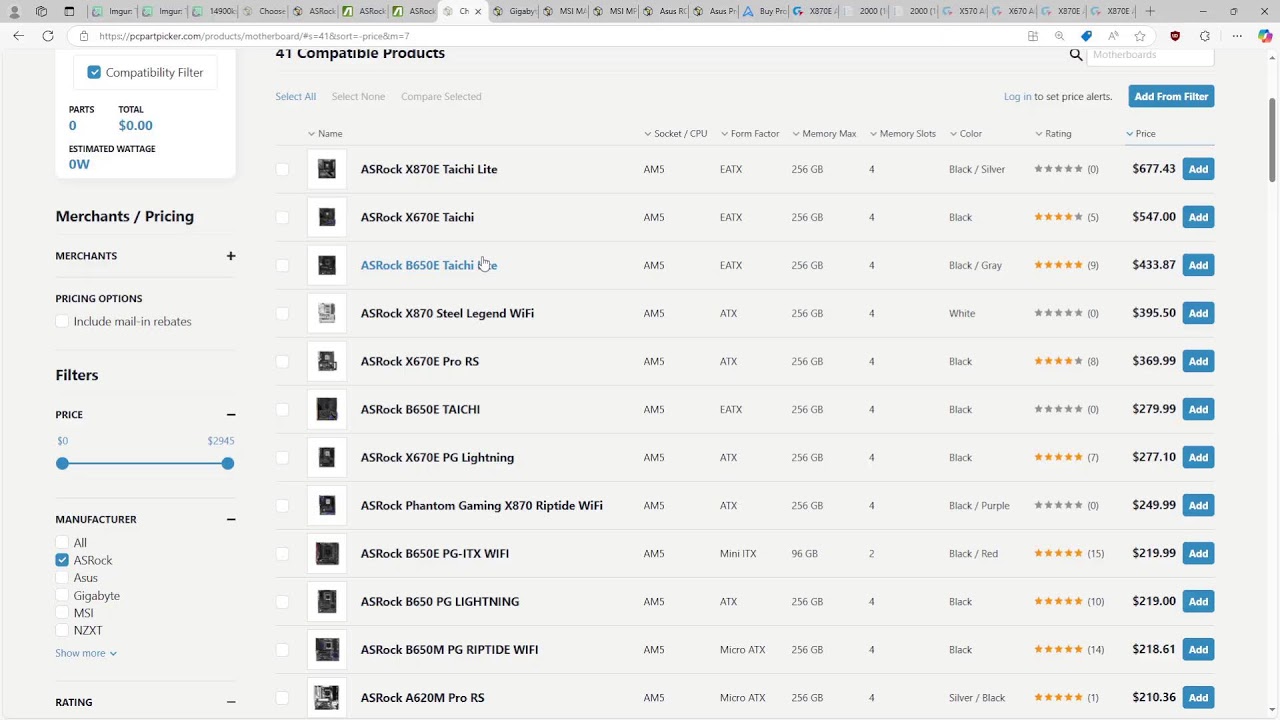This screenshot has height=720, width=1280.
Task: Add page to favorites with star icon
Action: [x=1140, y=36]
